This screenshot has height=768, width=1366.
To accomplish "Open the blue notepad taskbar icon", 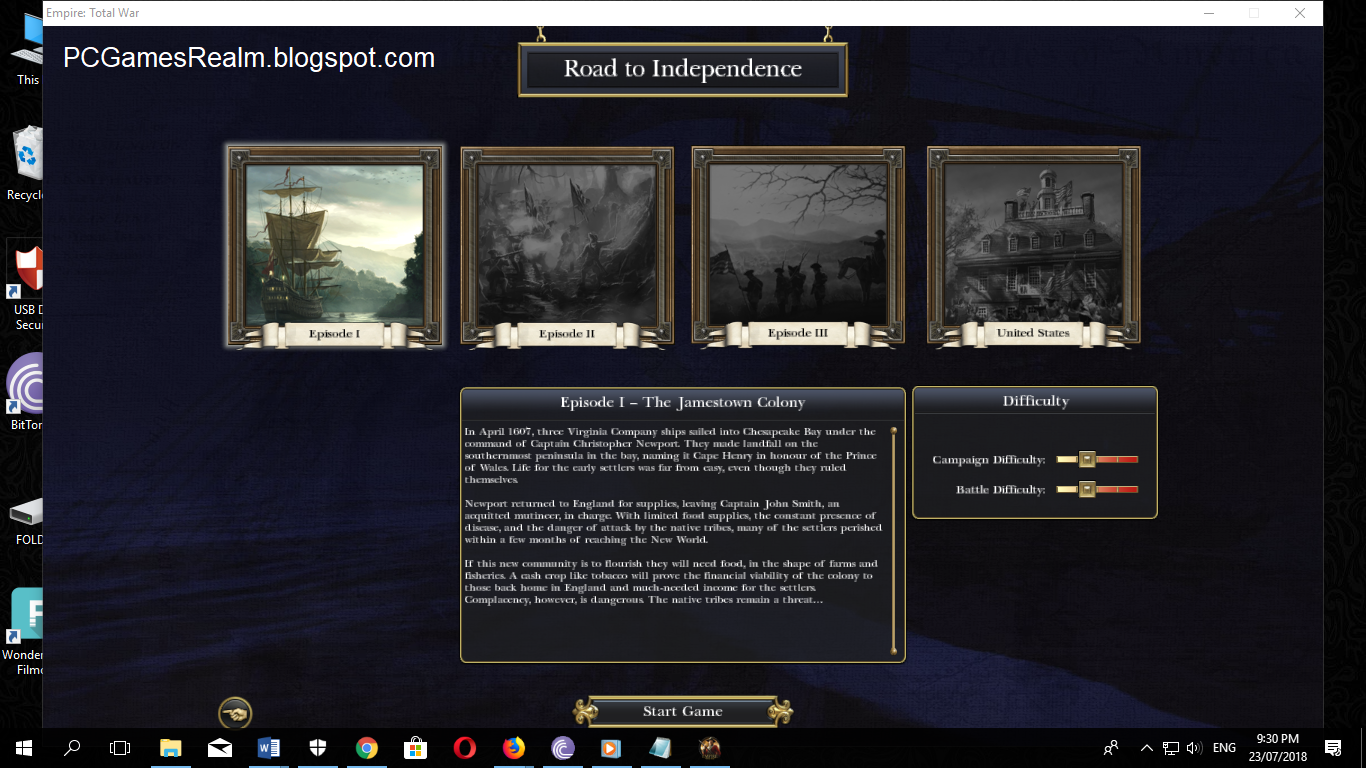I will point(661,748).
